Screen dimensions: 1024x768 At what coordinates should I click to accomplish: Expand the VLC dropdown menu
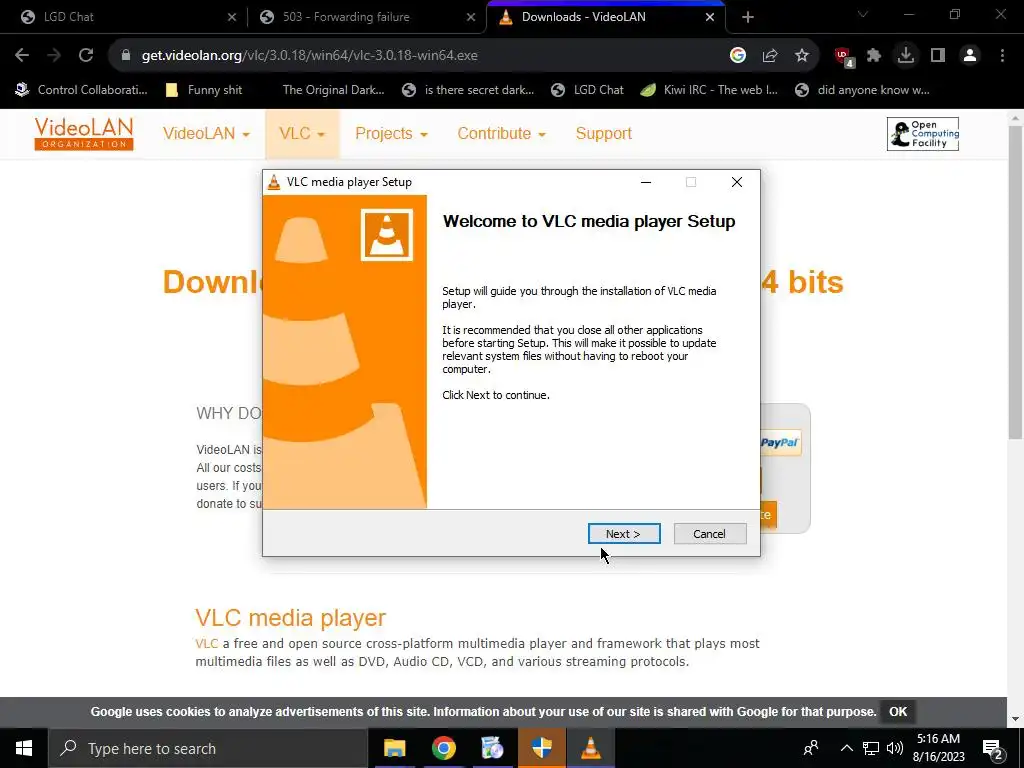coord(302,133)
